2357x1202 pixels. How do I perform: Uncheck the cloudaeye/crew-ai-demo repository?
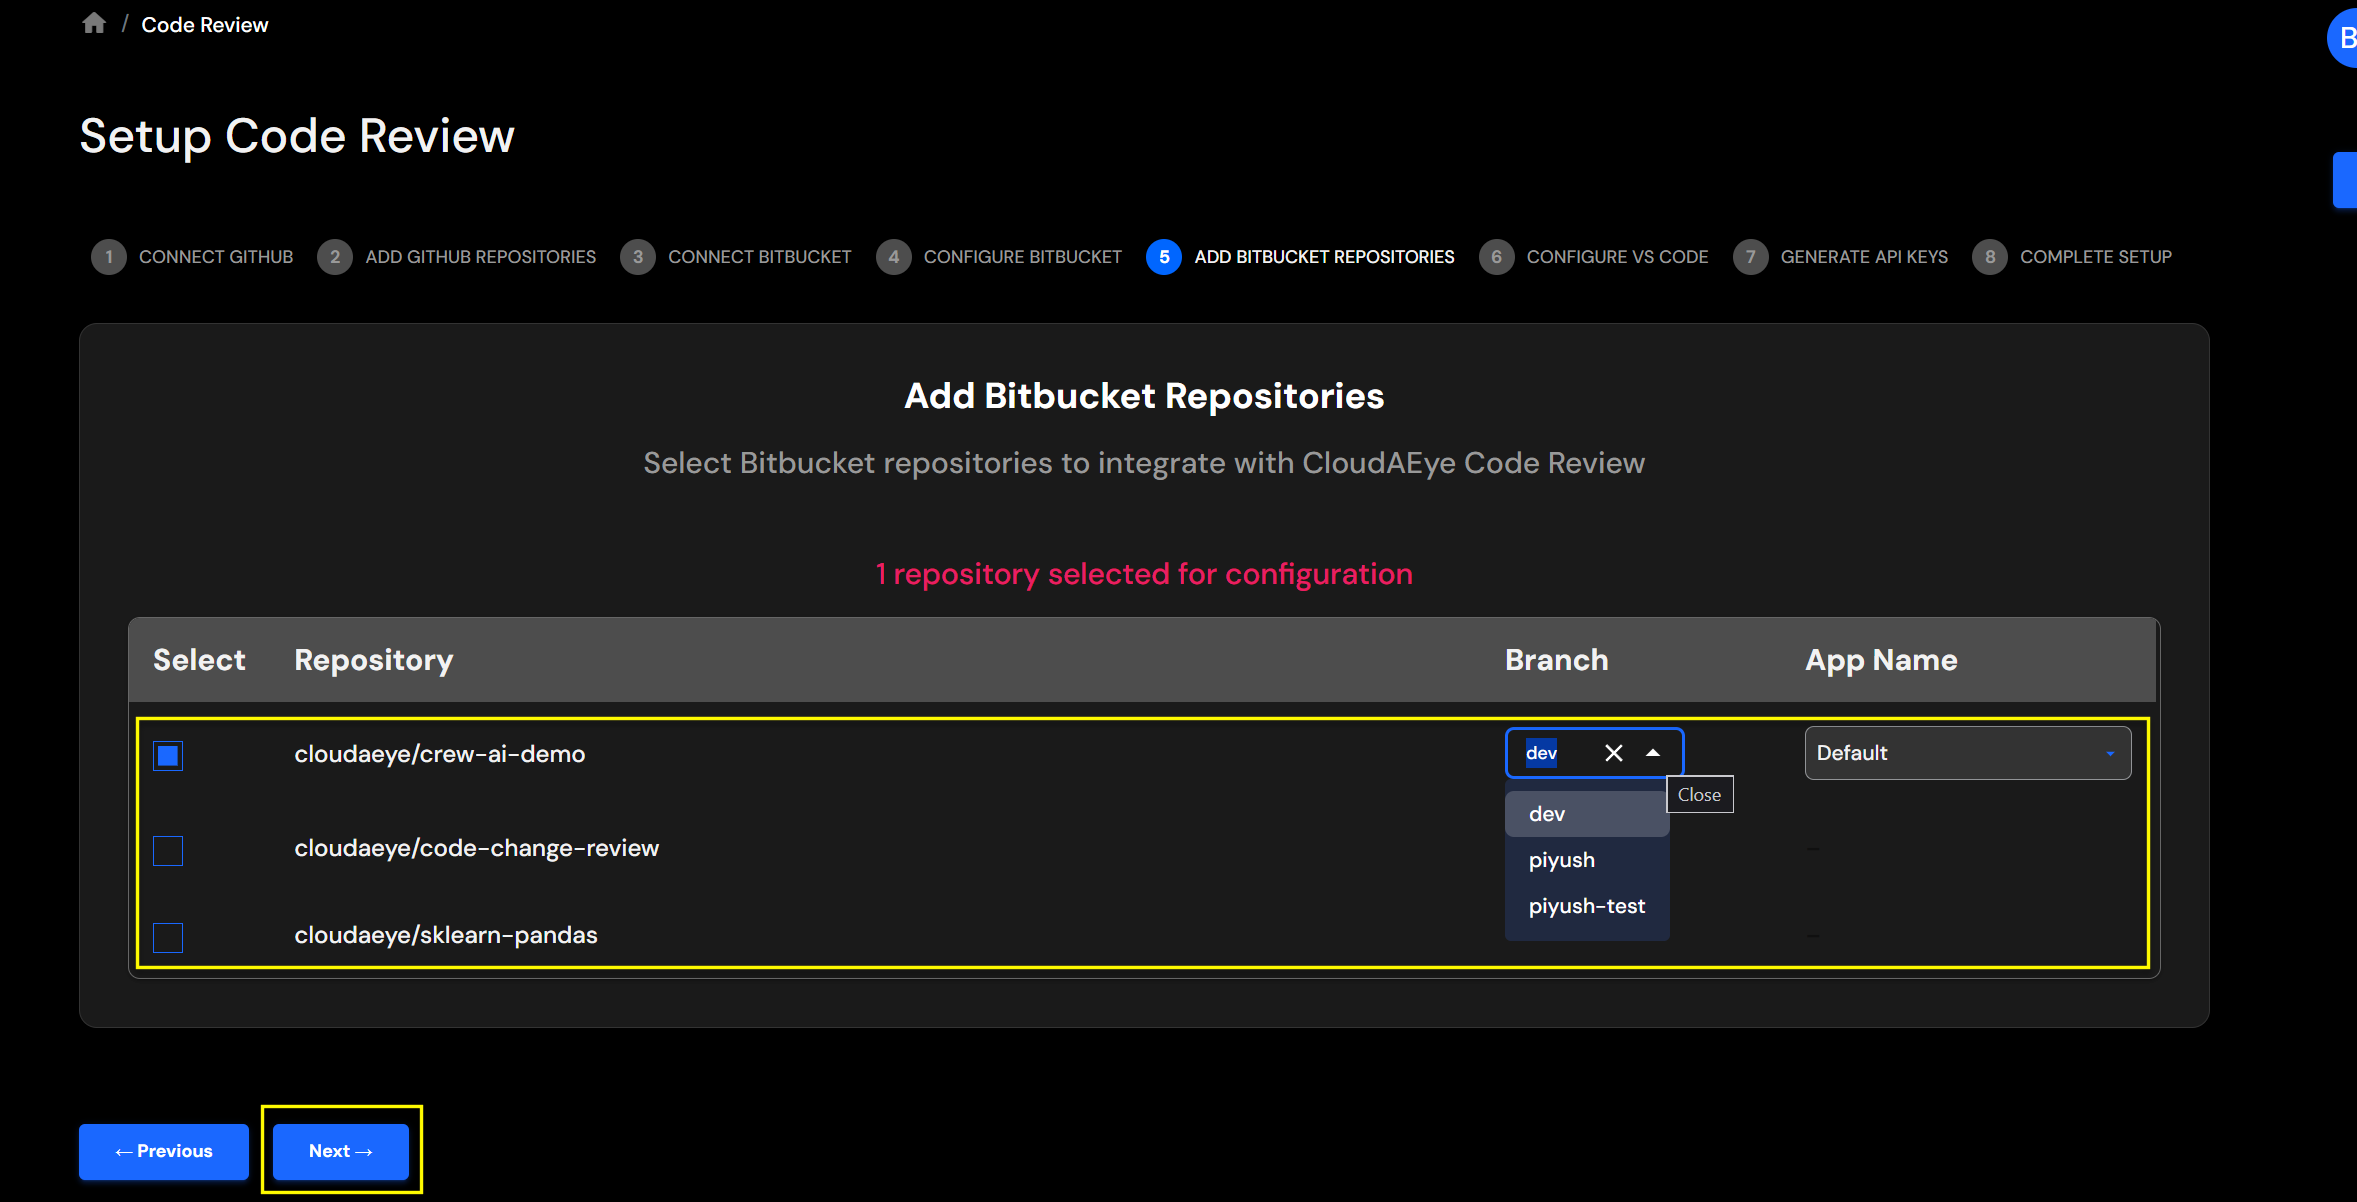167,756
